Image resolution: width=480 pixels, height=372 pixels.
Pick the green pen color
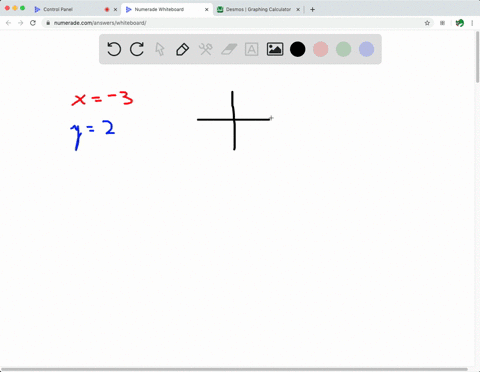click(x=343, y=49)
